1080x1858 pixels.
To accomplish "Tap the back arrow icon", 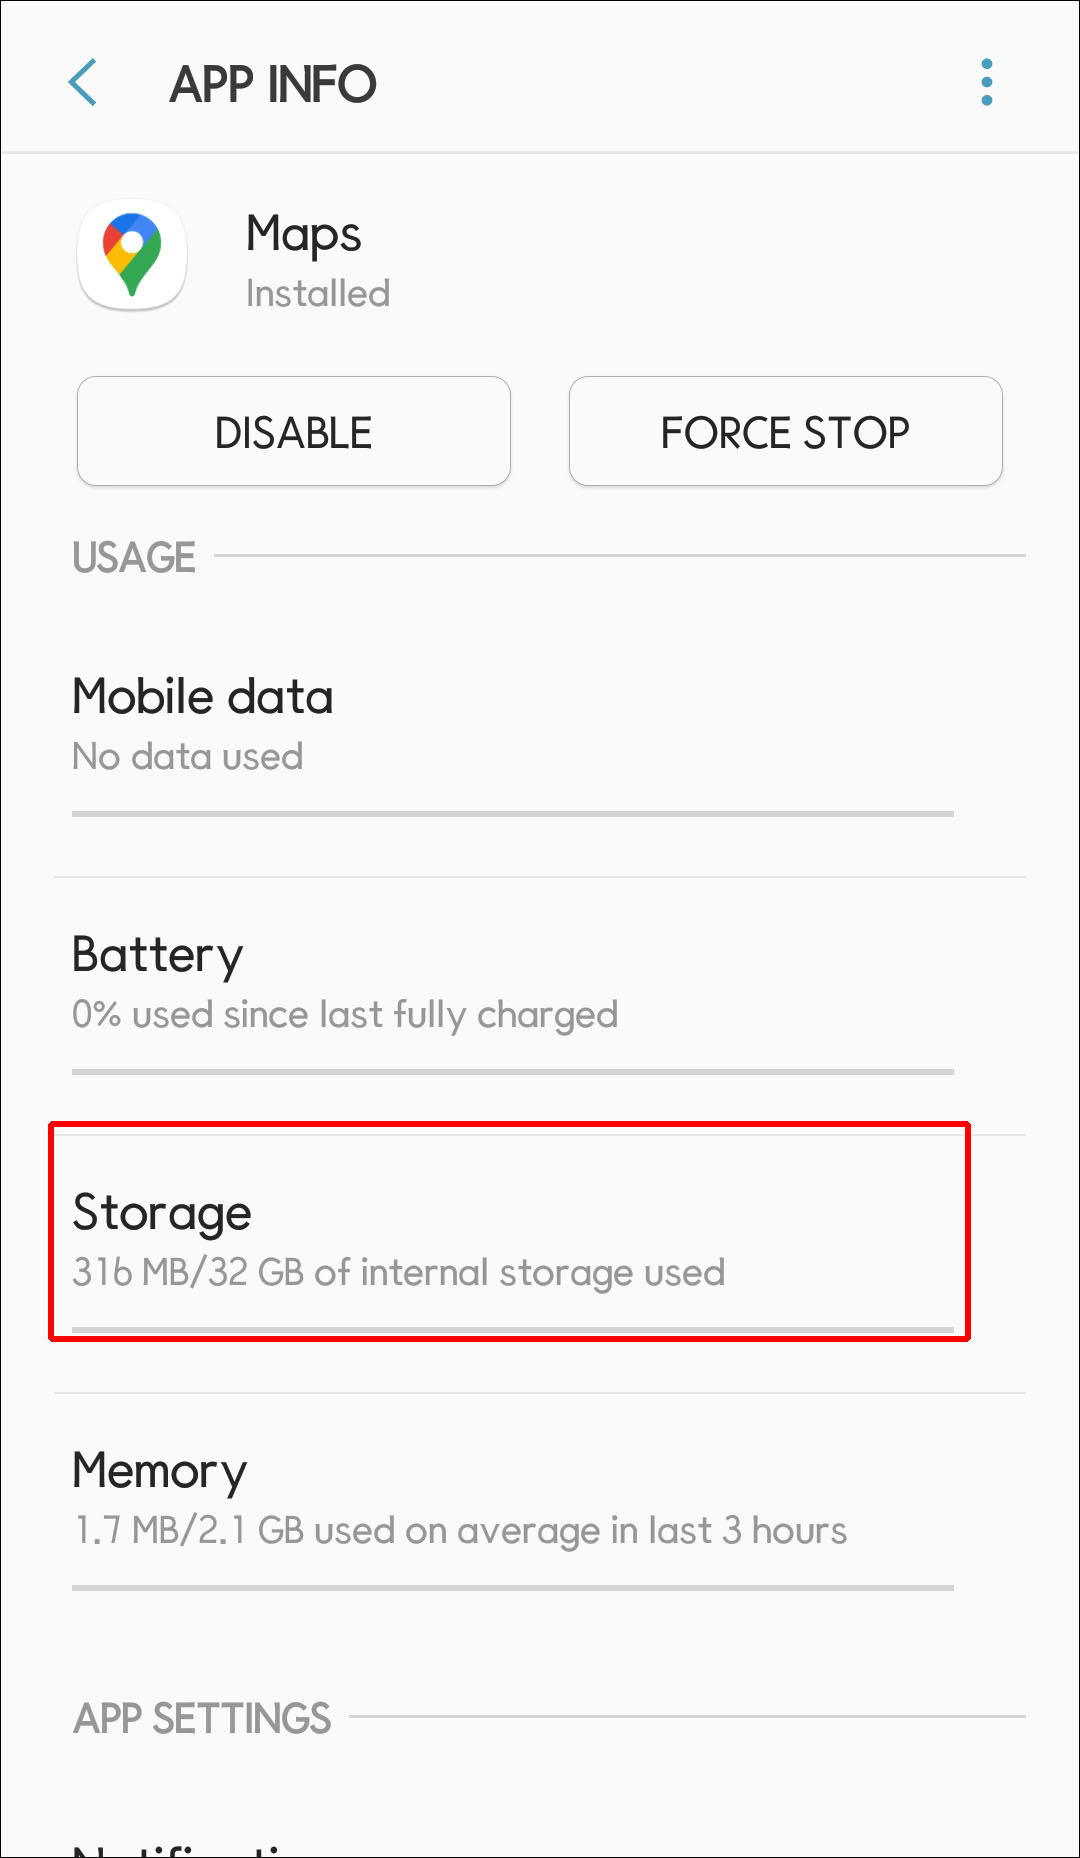I will click(x=83, y=82).
